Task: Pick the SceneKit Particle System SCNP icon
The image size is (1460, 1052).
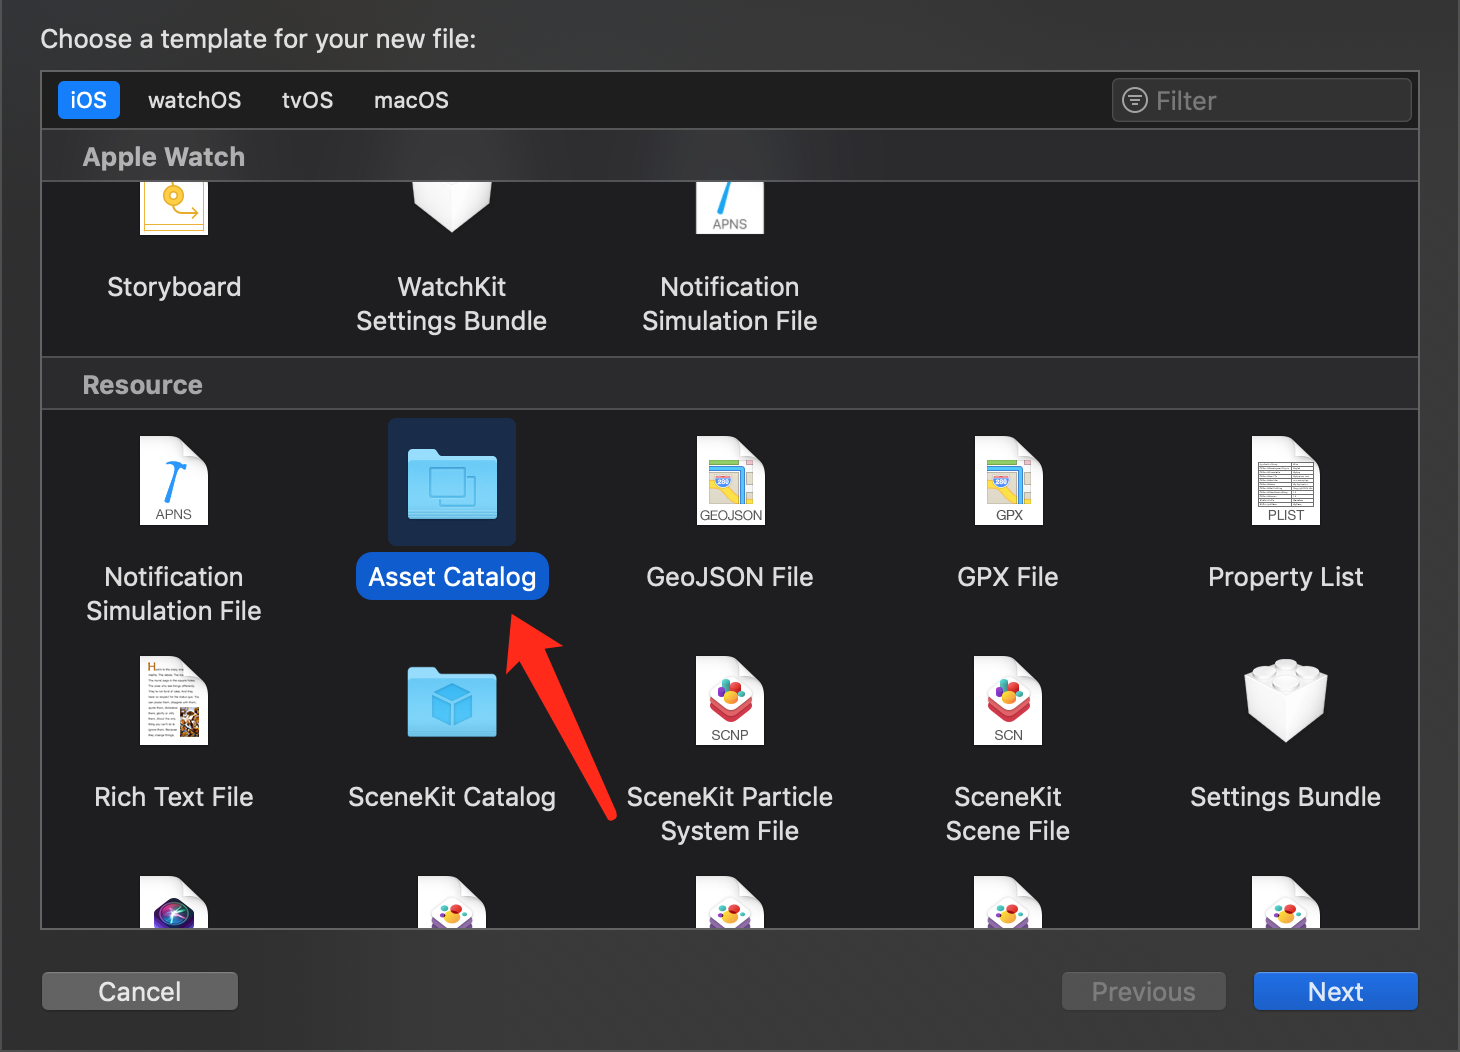Action: point(730,701)
